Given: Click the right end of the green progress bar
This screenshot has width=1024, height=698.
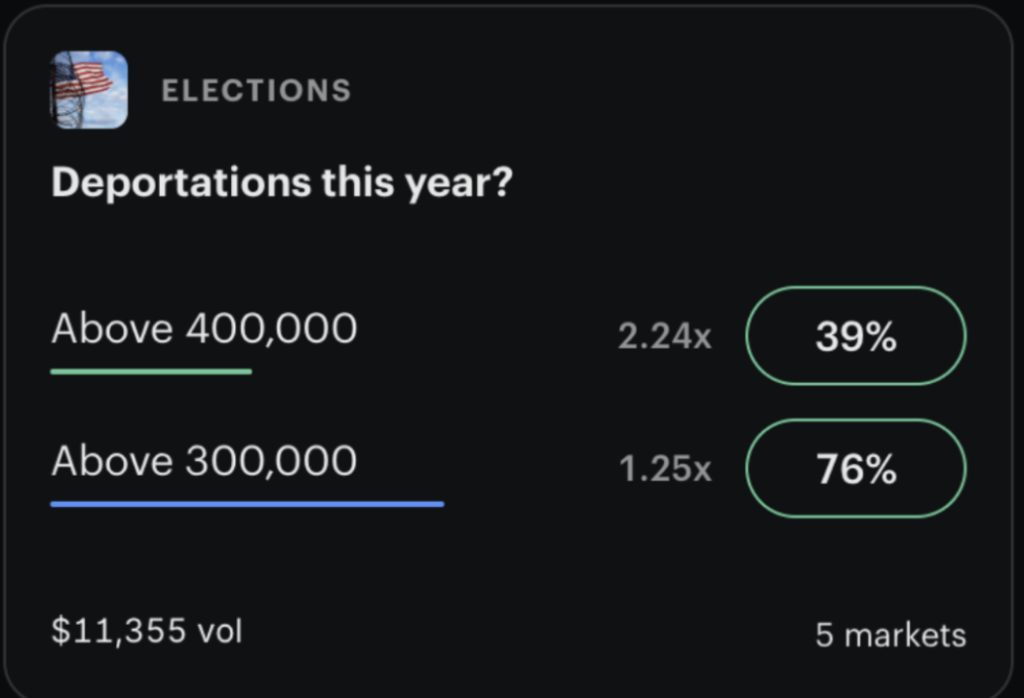Looking at the screenshot, I should (246, 372).
